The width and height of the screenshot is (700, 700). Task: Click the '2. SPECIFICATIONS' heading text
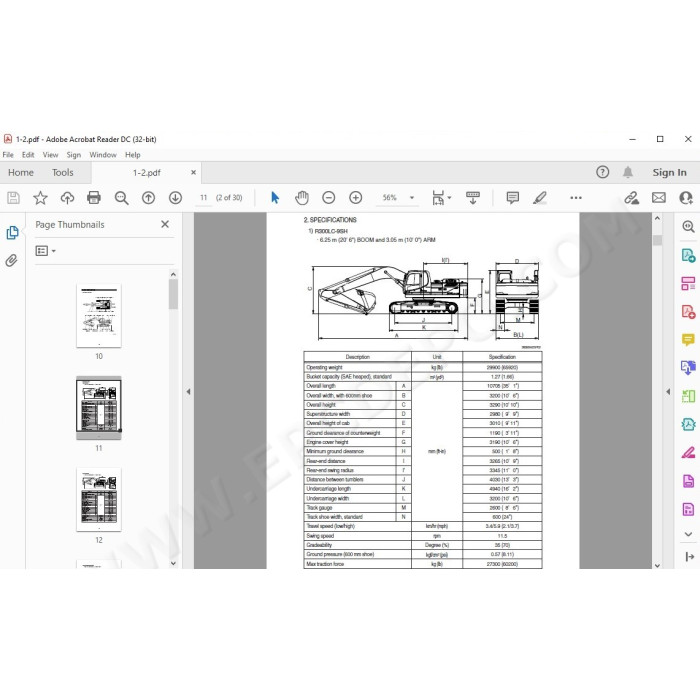(x=330, y=220)
